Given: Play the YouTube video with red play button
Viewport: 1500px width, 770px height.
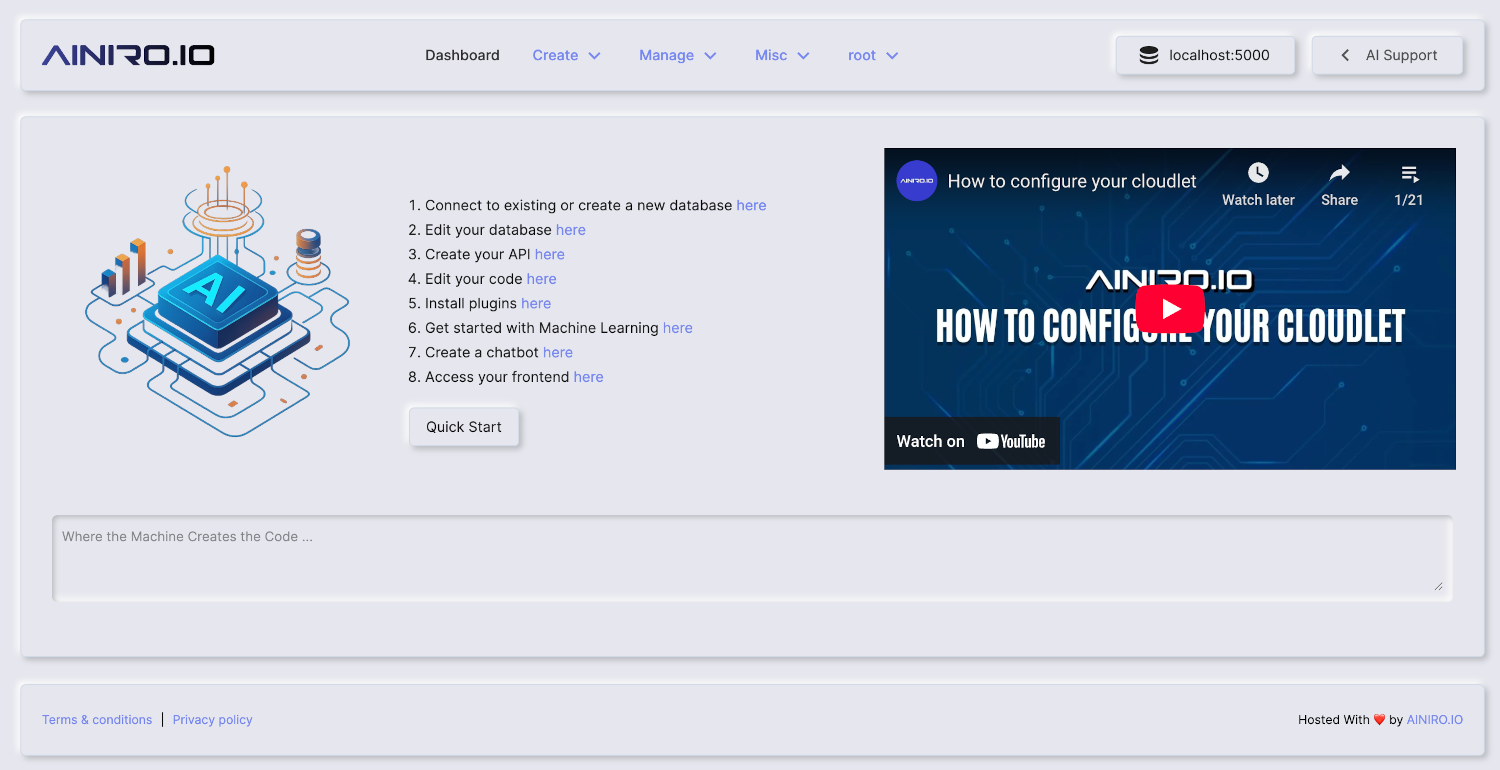Looking at the screenshot, I should click(1170, 309).
